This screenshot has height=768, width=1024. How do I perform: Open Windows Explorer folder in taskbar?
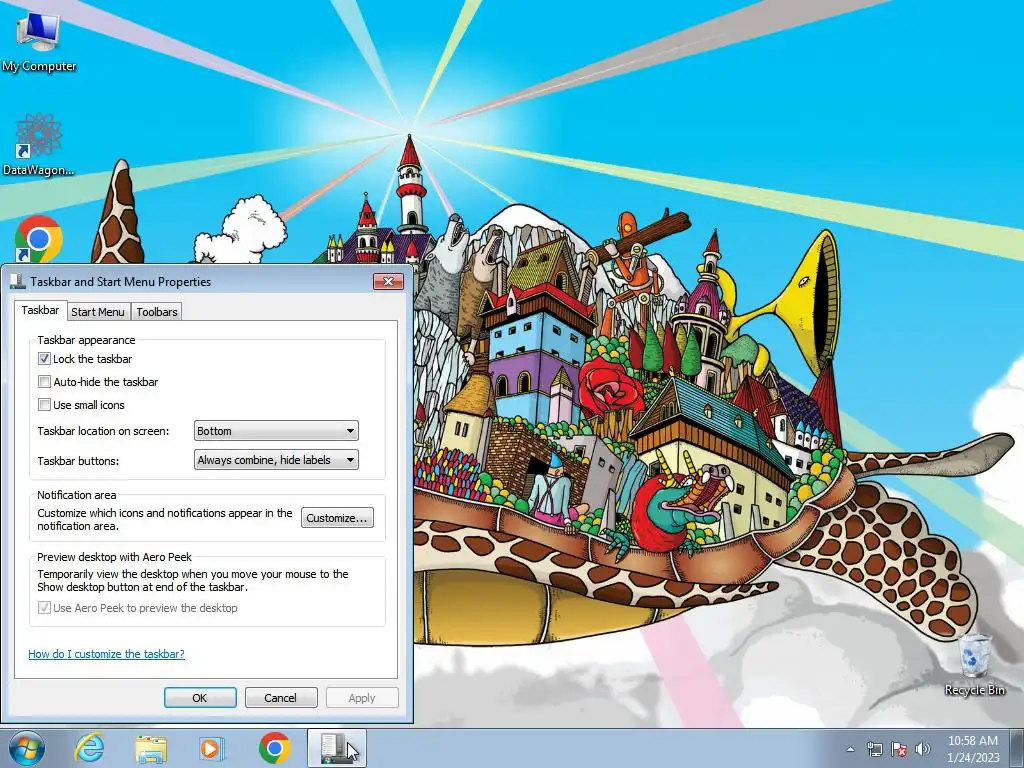[x=151, y=749]
